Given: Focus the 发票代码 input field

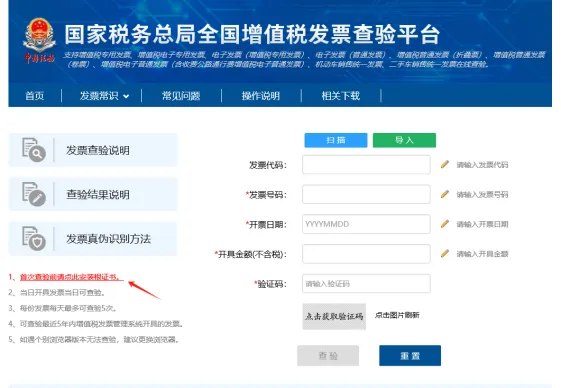Looking at the screenshot, I should (x=366, y=165).
